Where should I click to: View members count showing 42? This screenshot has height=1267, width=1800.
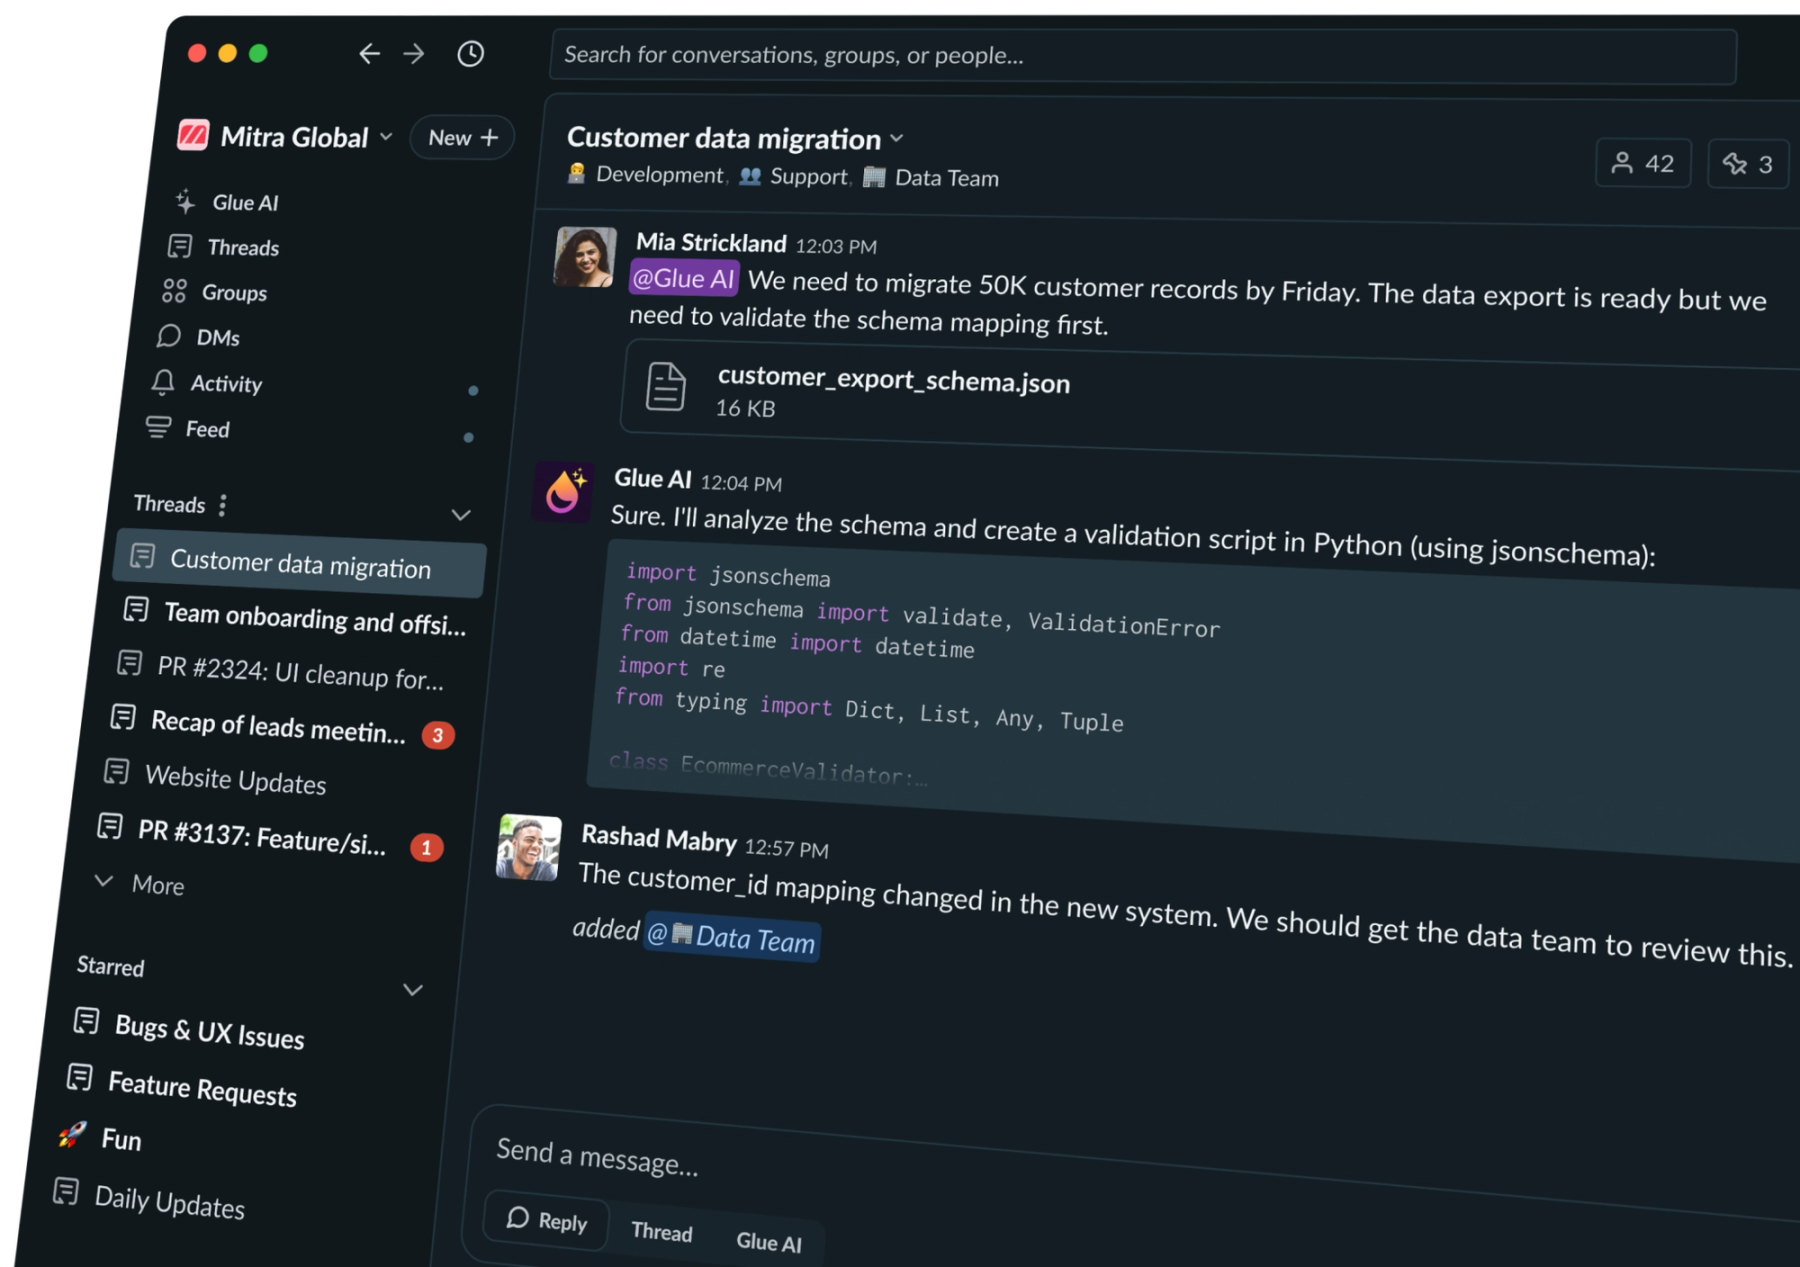tap(1642, 163)
